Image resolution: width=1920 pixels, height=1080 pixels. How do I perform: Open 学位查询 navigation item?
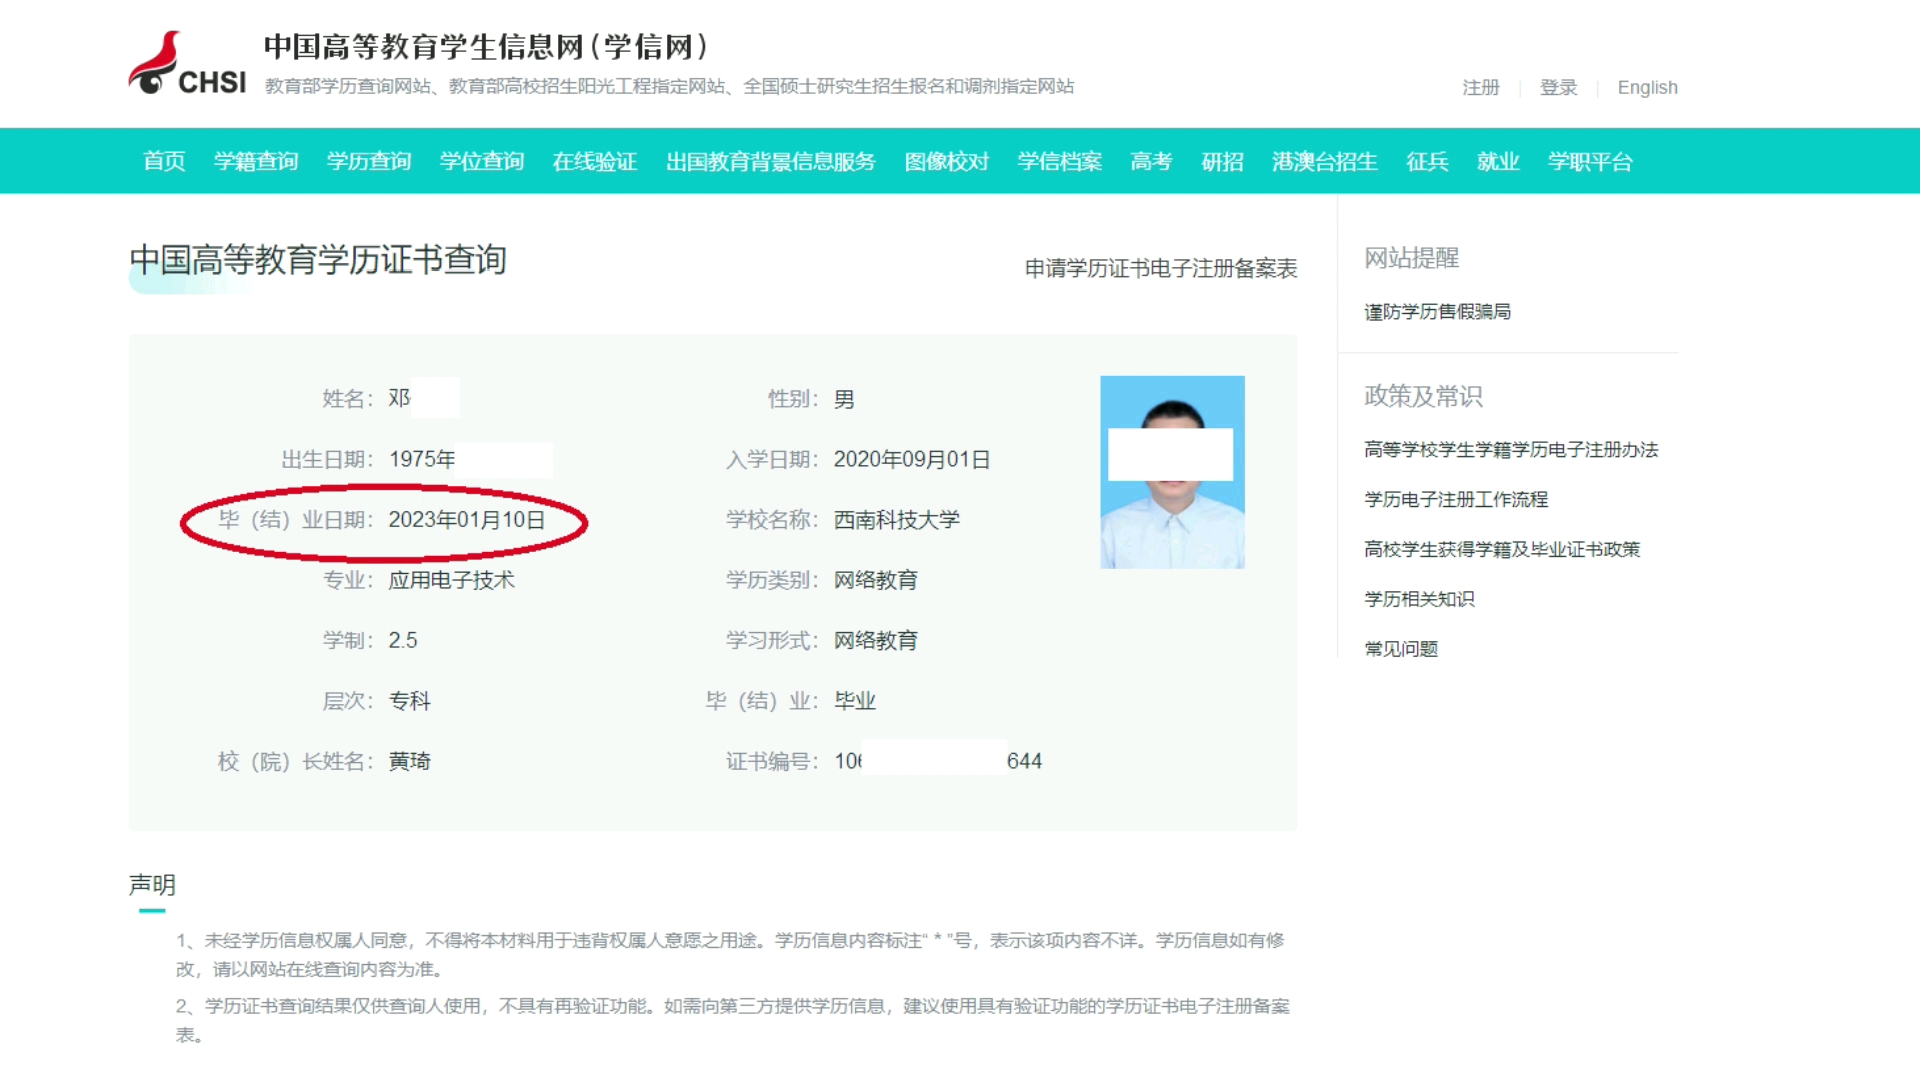[482, 161]
